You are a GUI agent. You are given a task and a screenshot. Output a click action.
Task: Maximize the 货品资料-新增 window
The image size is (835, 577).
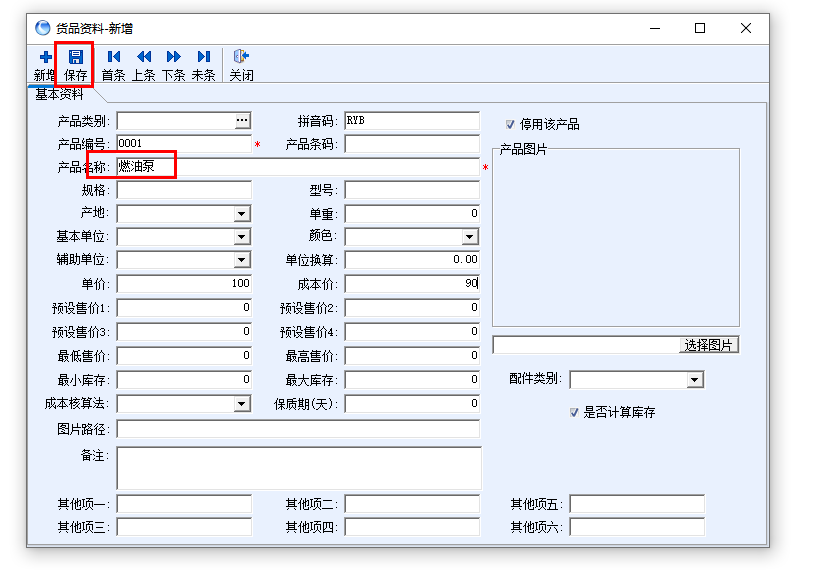[700, 28]
